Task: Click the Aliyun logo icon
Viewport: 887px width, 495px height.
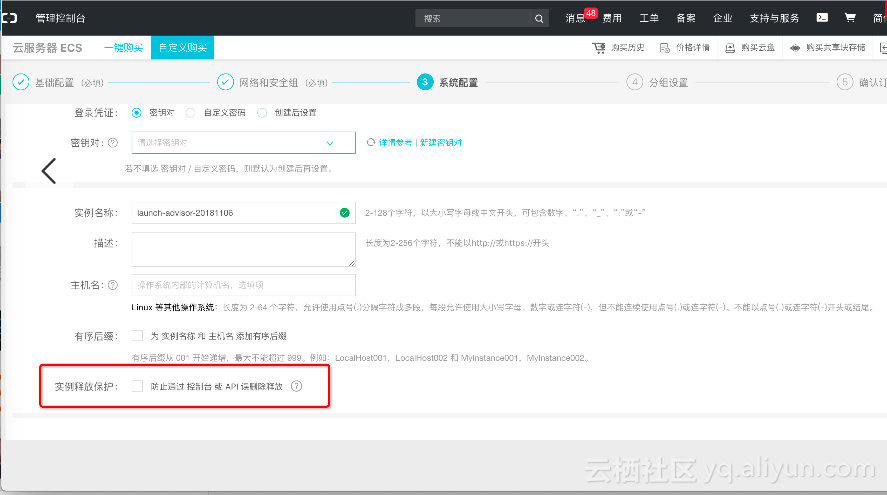Action: [x=10, y=18]
